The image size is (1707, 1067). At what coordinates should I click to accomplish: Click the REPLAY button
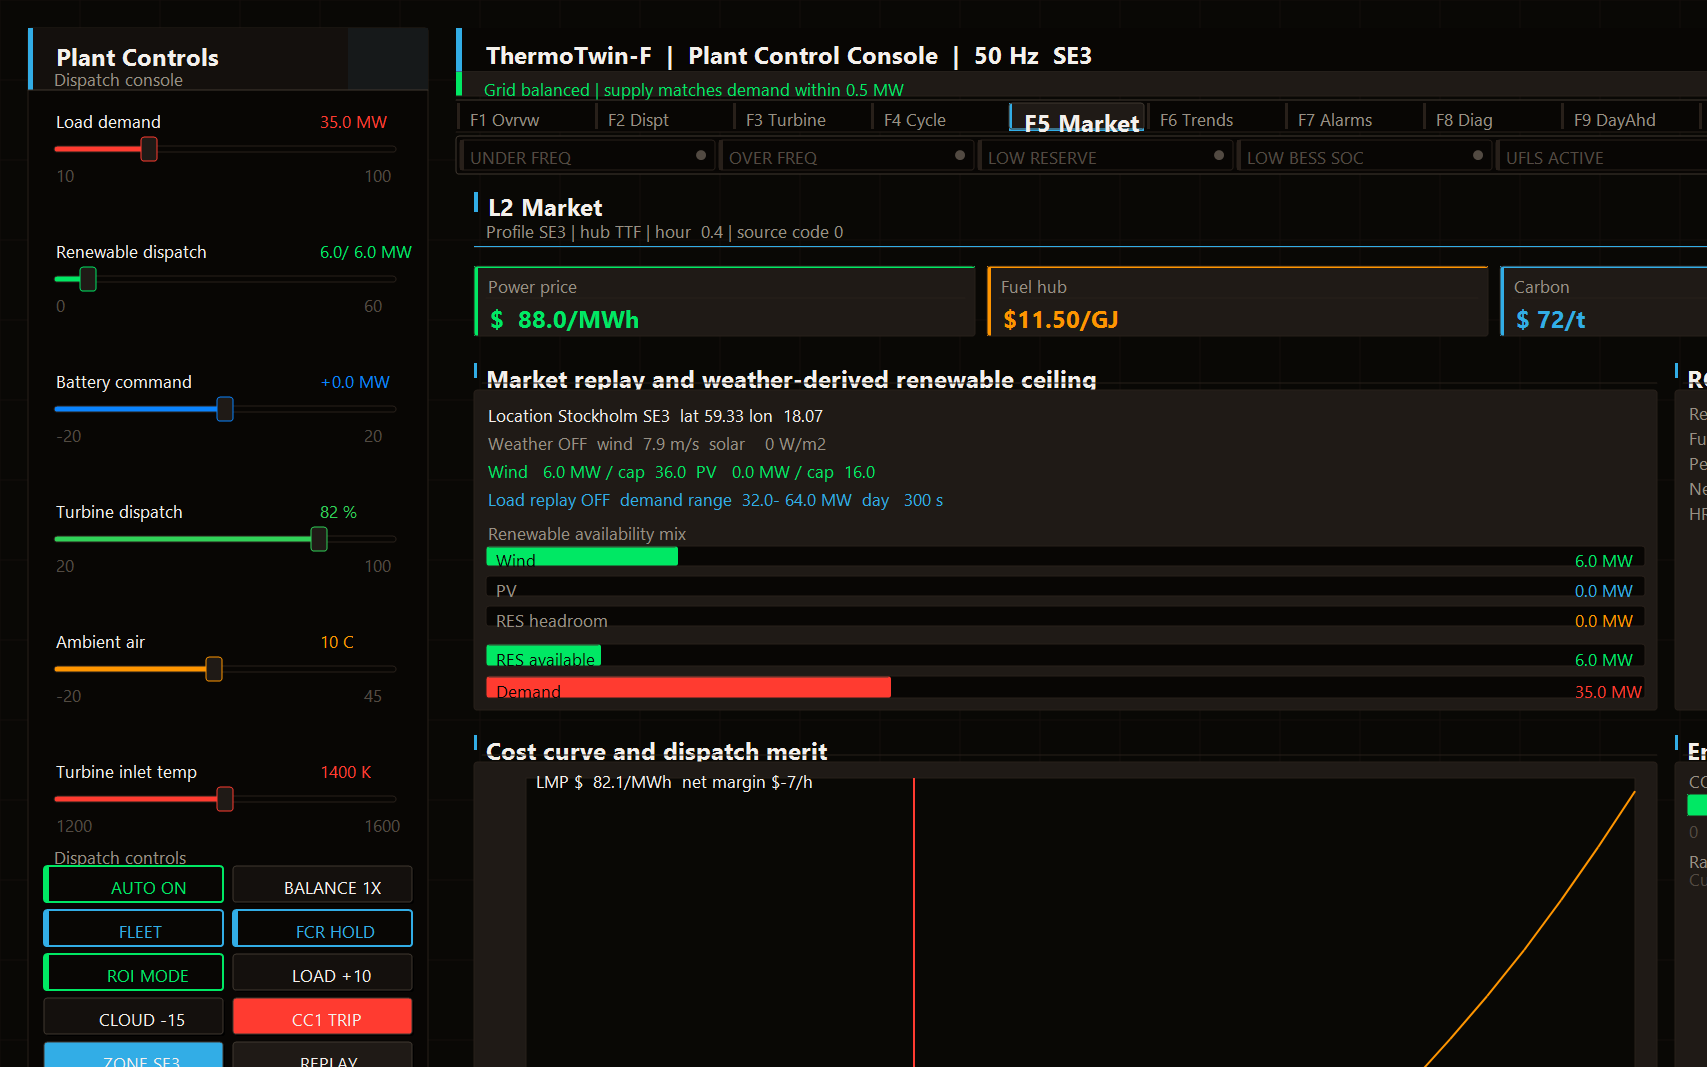[x=323, y=1055]
